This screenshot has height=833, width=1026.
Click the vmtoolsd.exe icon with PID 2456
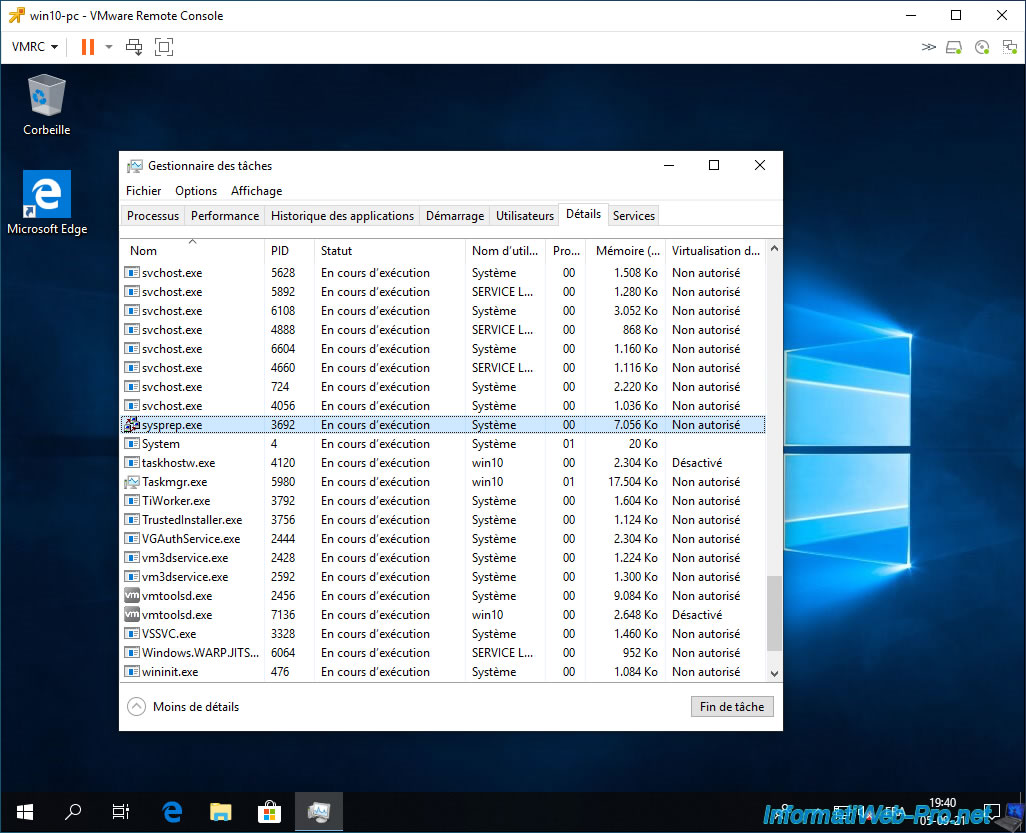point(132,595)
